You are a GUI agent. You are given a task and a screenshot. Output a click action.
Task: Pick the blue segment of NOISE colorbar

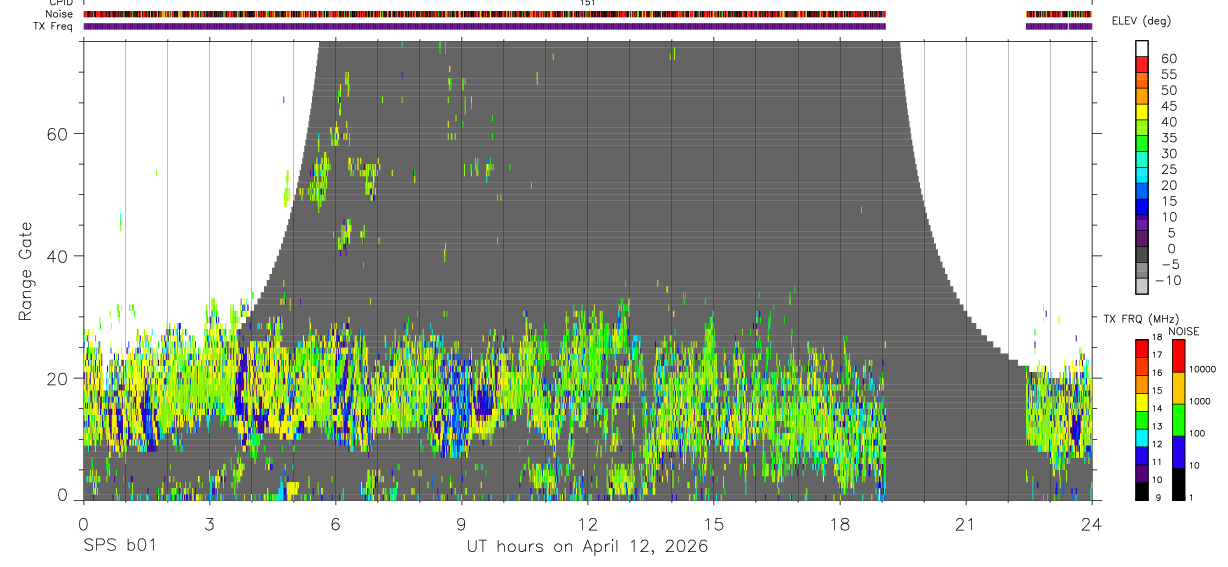1178,452
